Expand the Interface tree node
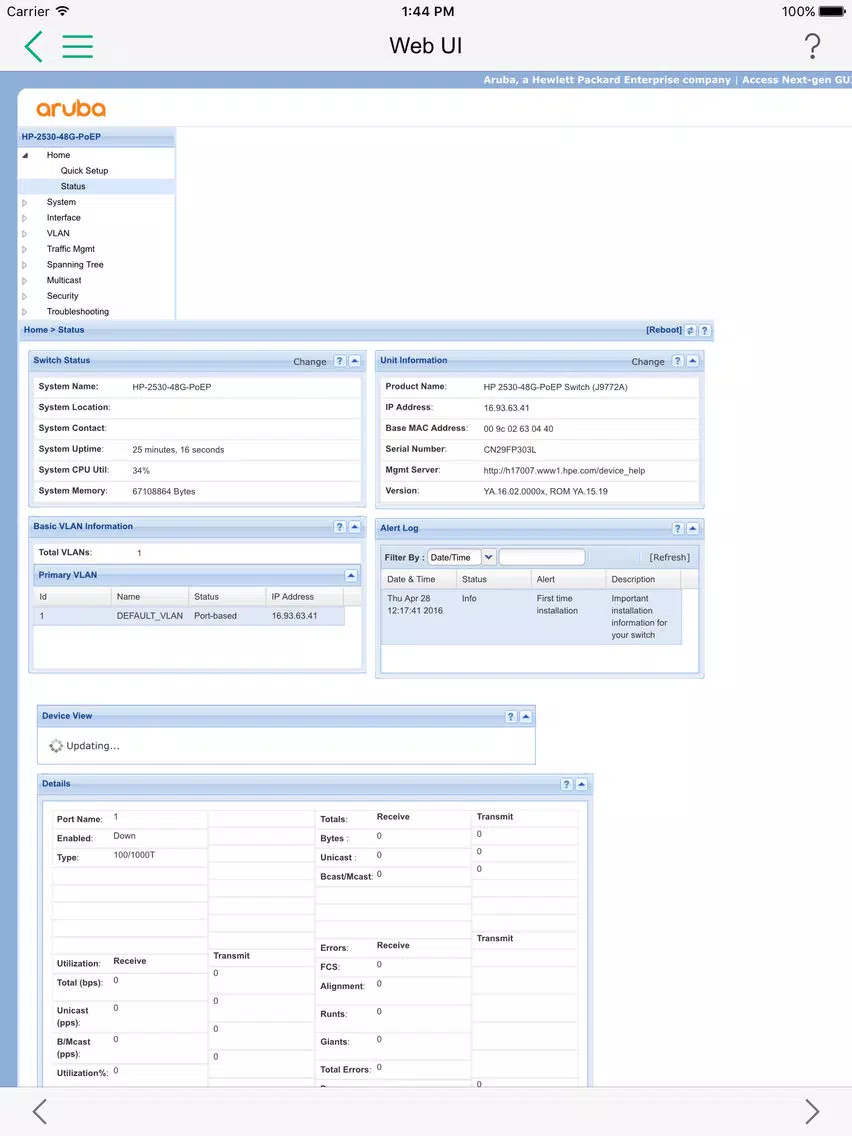This screenshot has width=852, height=1136. tap(25, 218)
